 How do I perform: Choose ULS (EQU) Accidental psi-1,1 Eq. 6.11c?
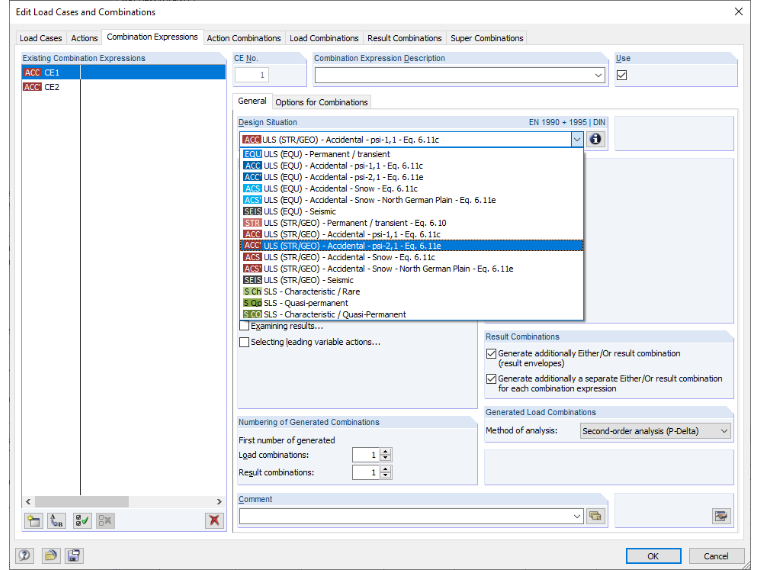[x=412, y=166]
